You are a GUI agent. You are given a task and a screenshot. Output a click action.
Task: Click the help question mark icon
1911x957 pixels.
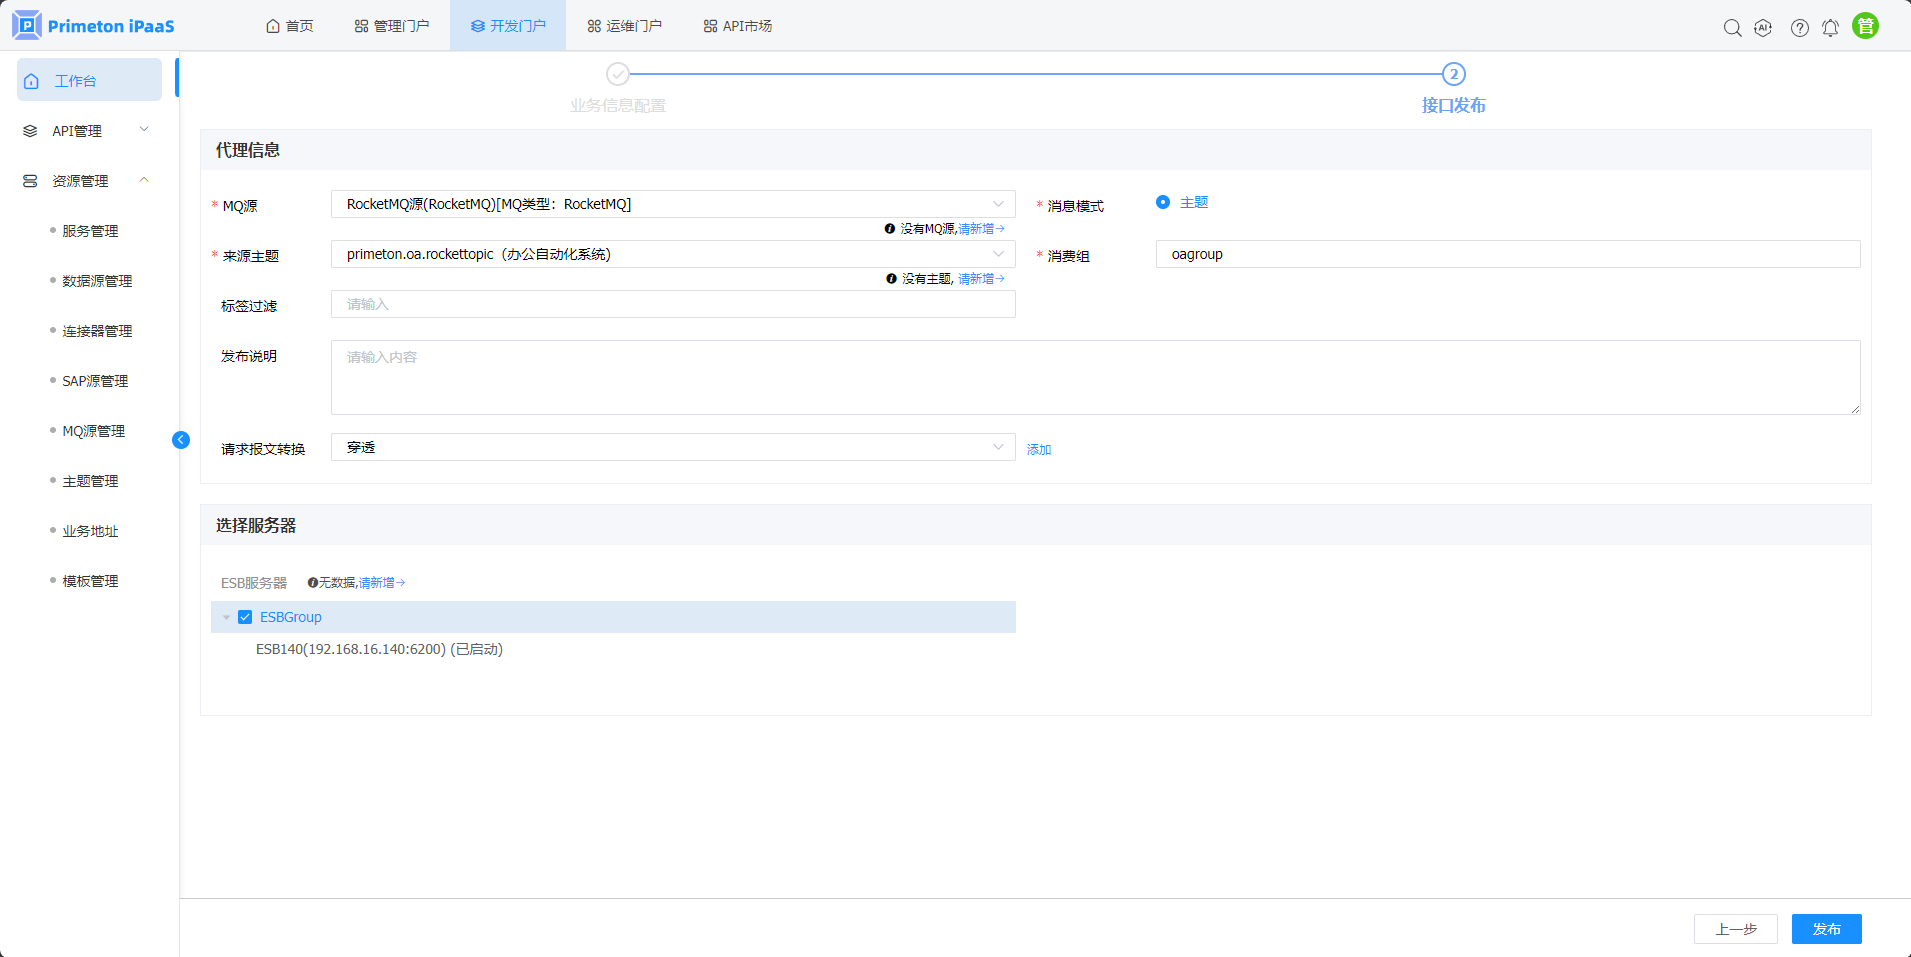point(1799,28)
